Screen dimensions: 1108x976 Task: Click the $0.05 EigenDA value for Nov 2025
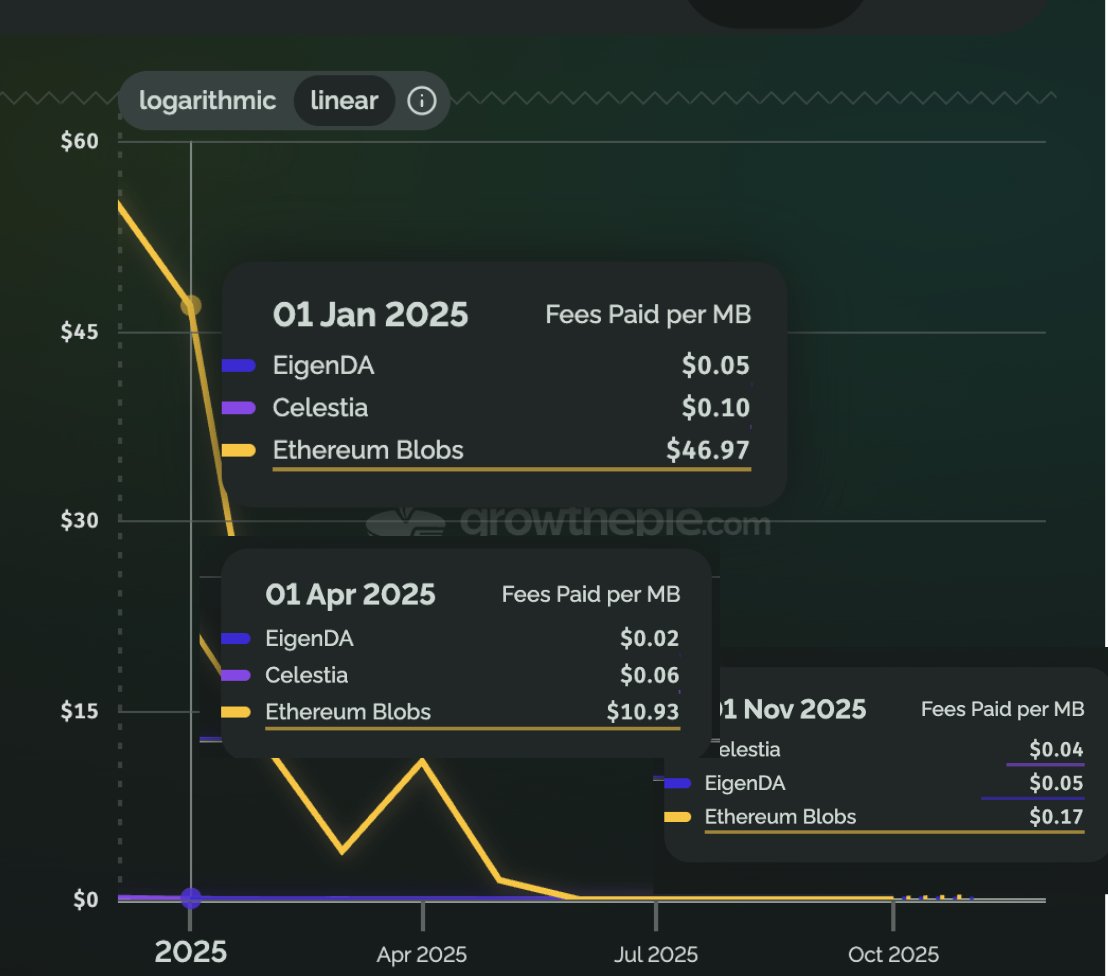pyautogui.click(x=1056, y=783)
